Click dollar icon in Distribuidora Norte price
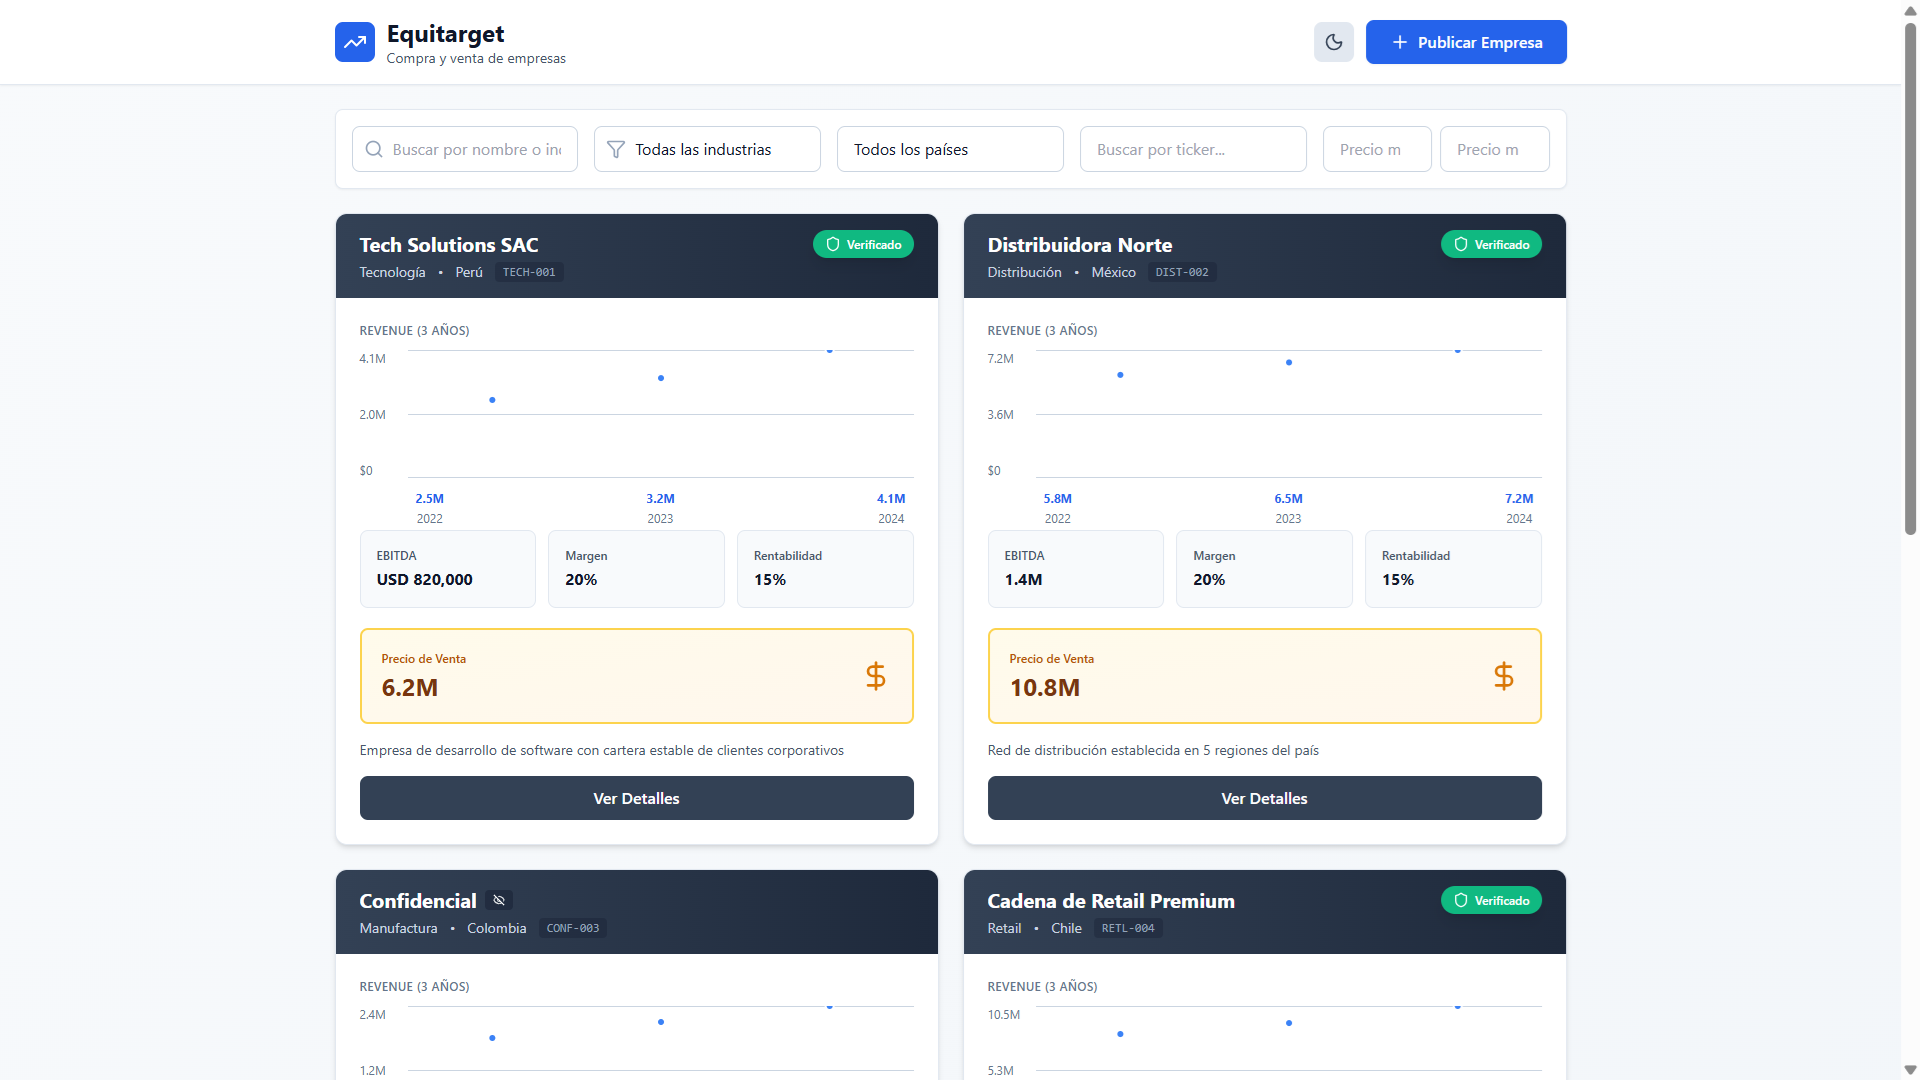The image size is (1920, 1080). click(1503, 676)
